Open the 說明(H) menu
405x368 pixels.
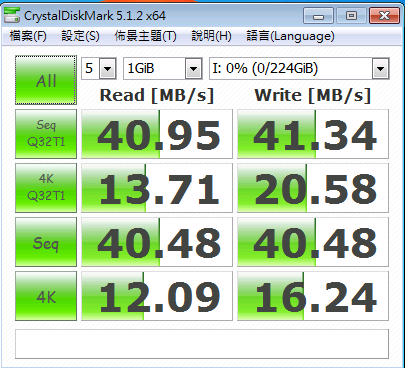coord(211,36)
